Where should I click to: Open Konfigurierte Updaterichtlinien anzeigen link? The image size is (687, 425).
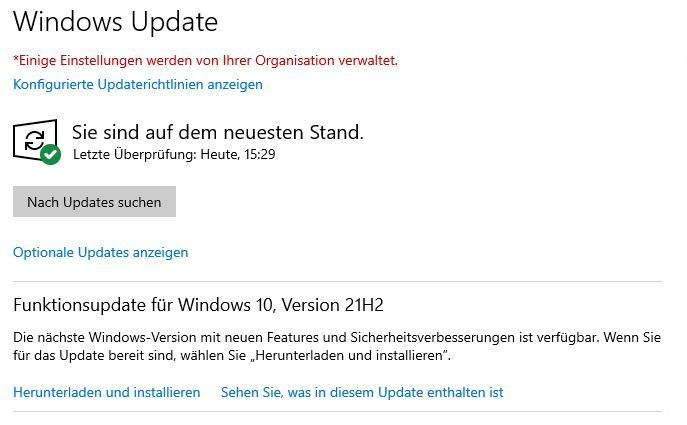138,84
